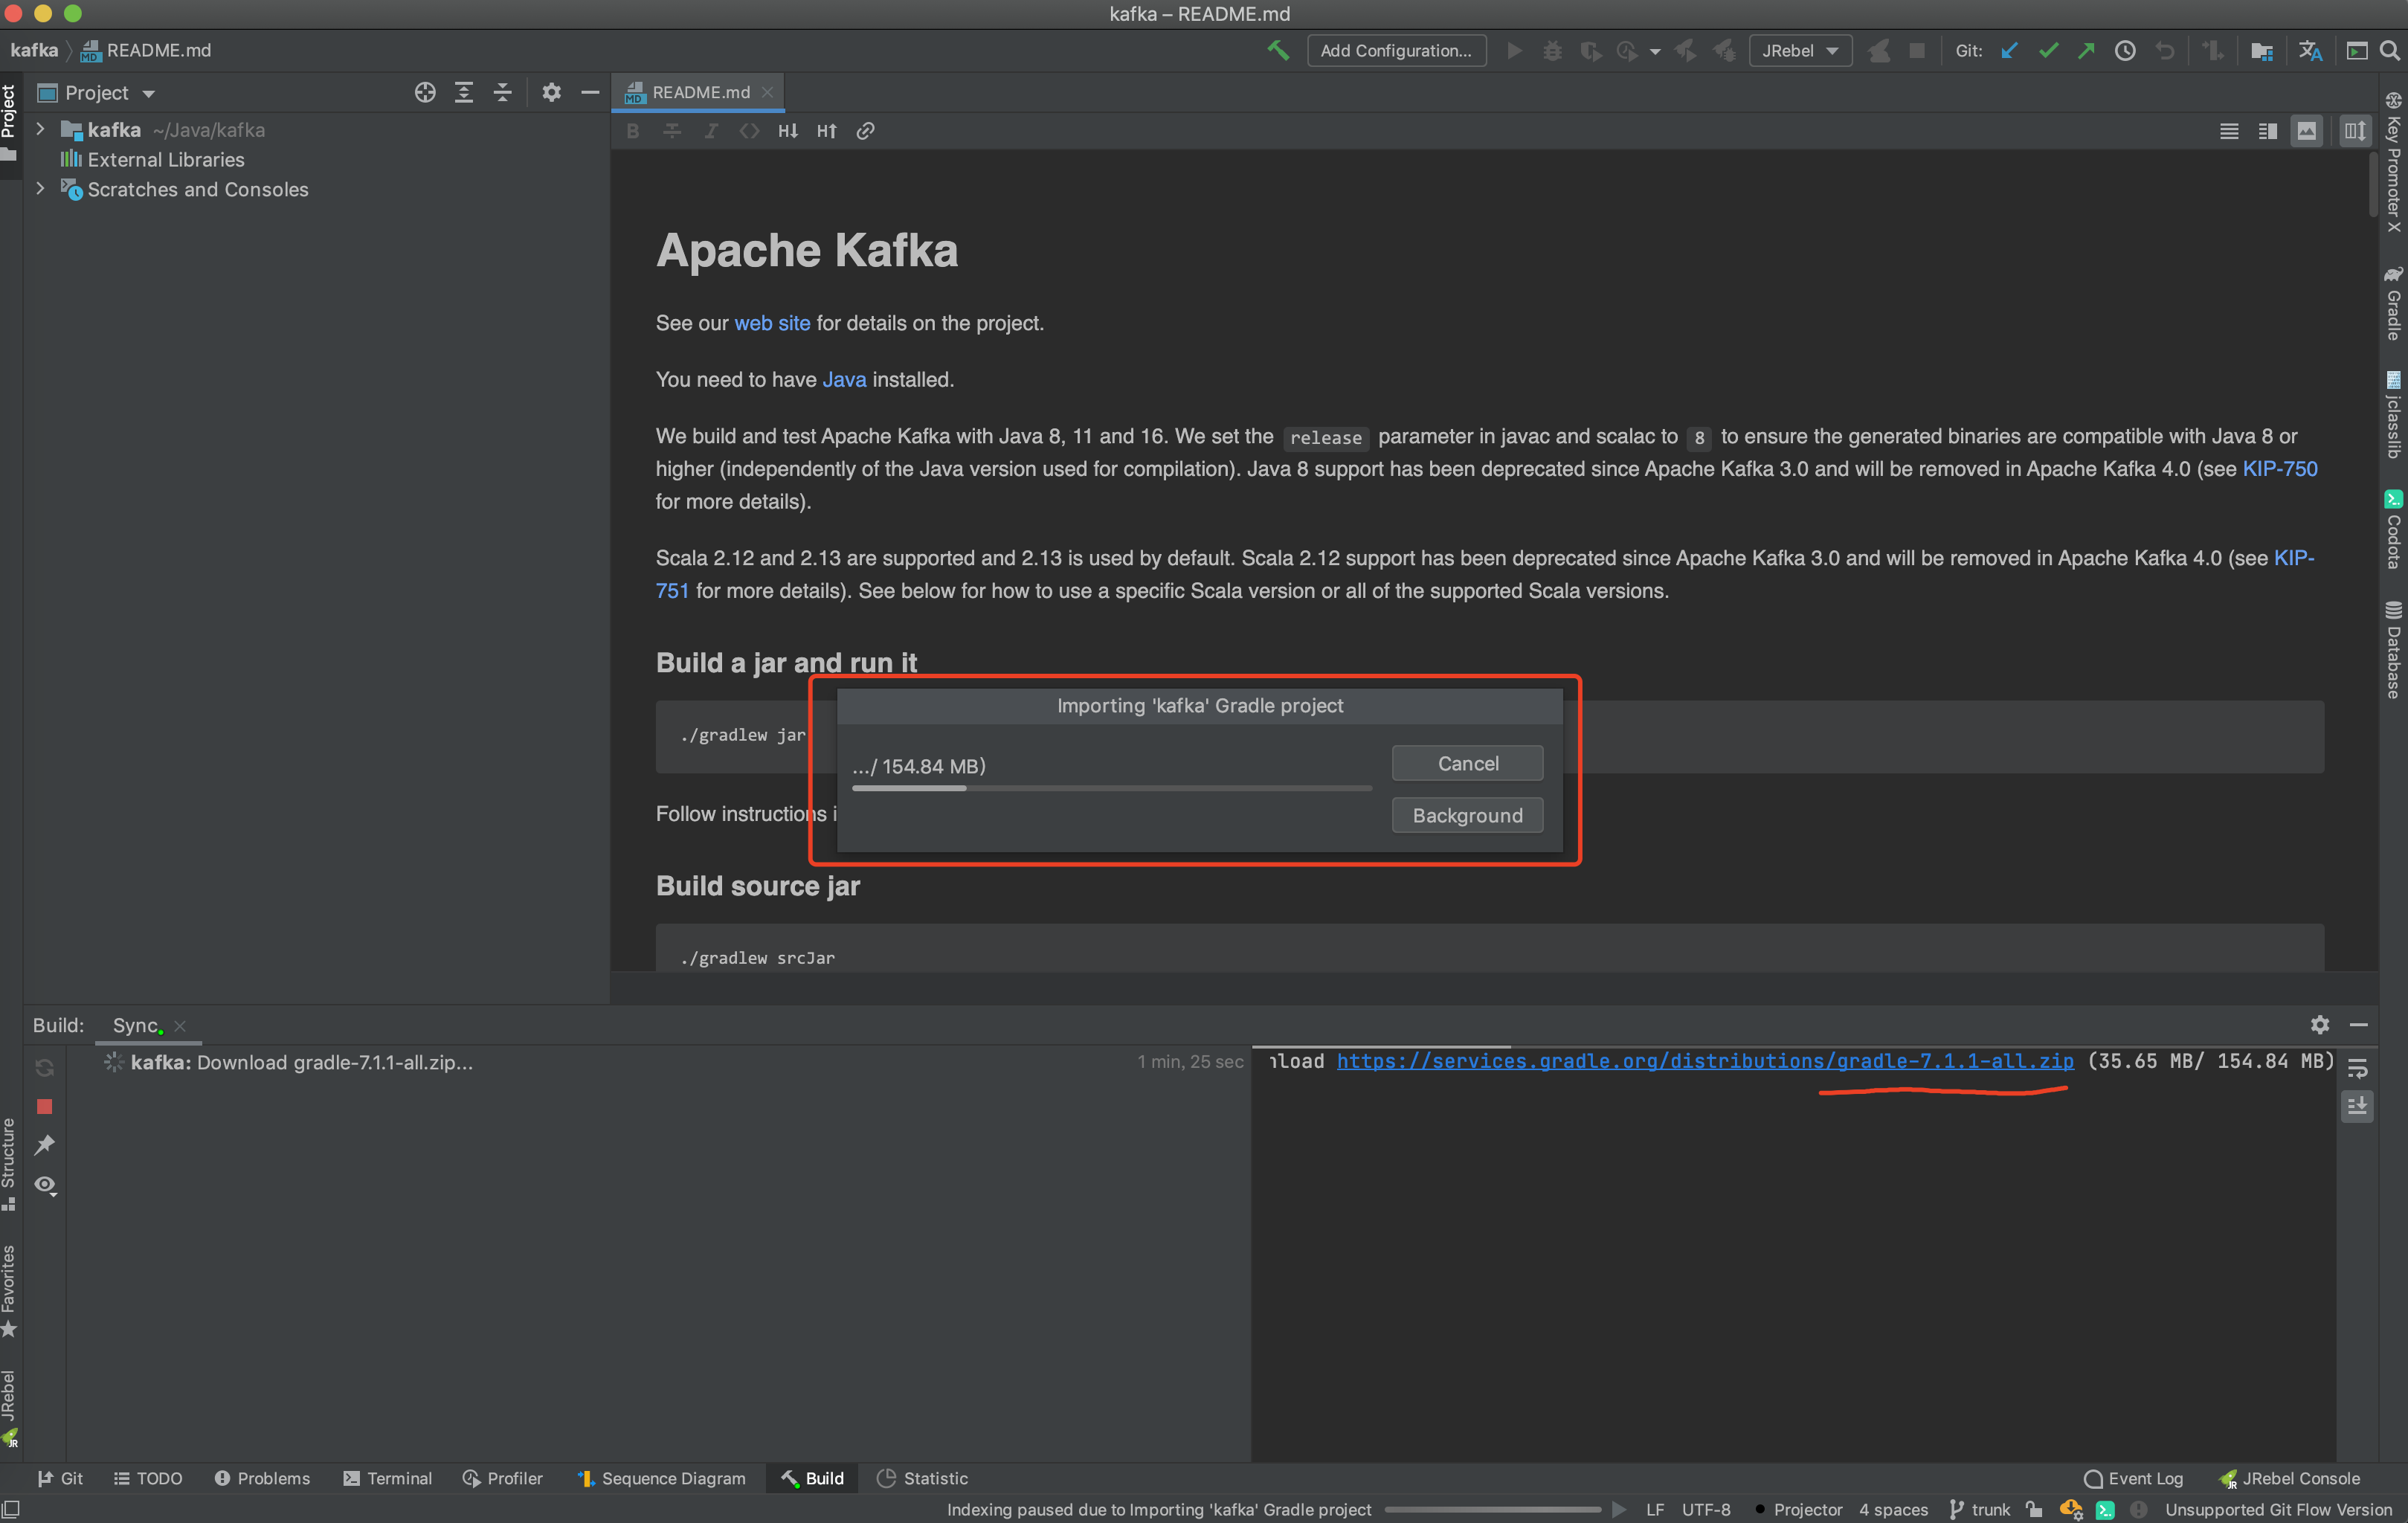Expand Scratches and Consoles in Project view
Viewport: 2408px width, 1523px height.
40,189
